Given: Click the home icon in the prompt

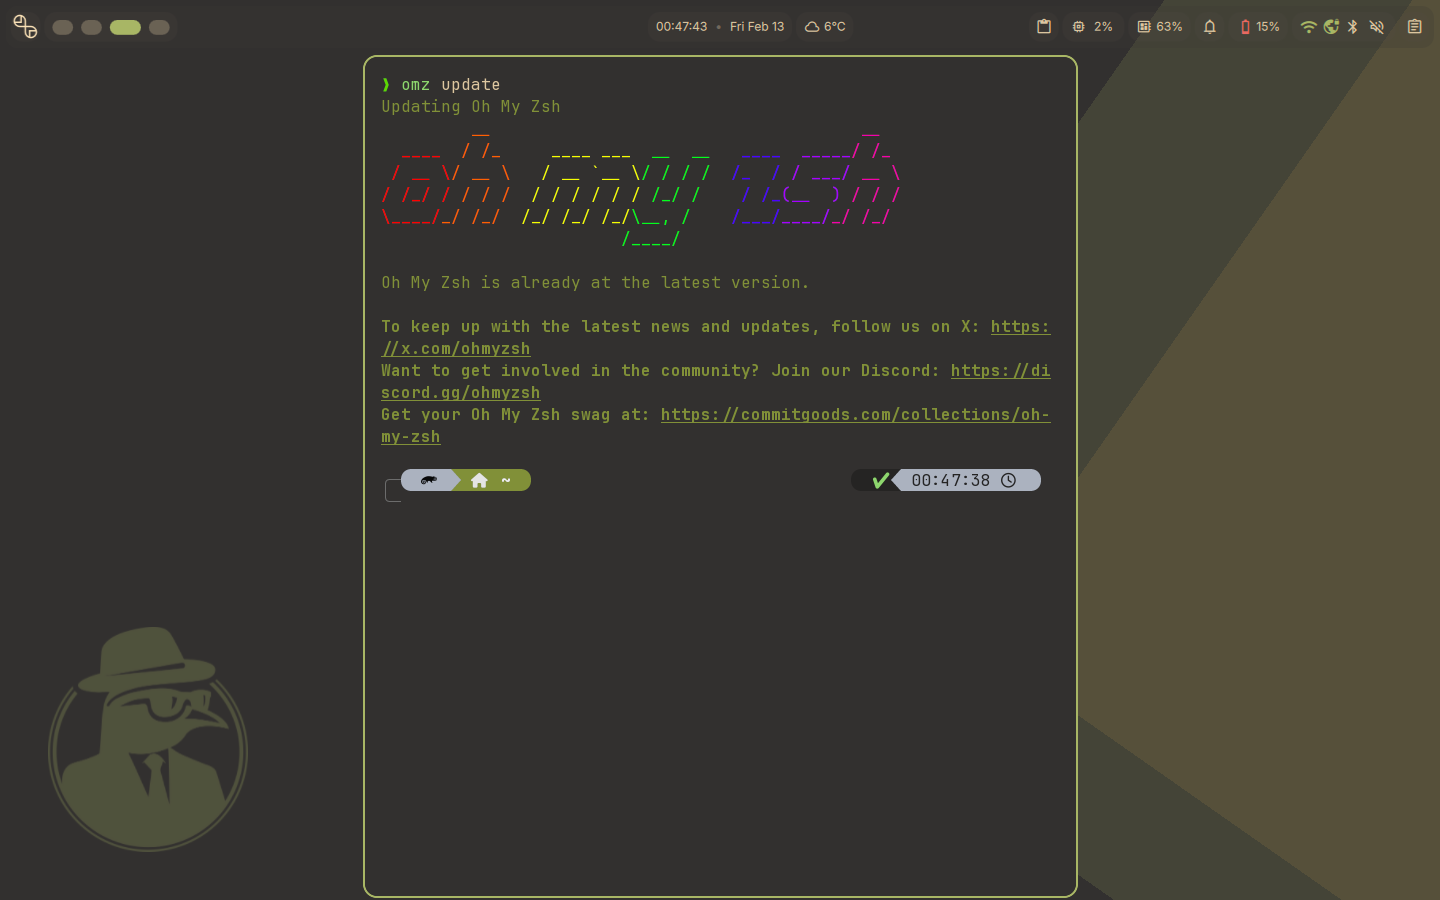Looking at the screenshot, I should pos(479,480).
